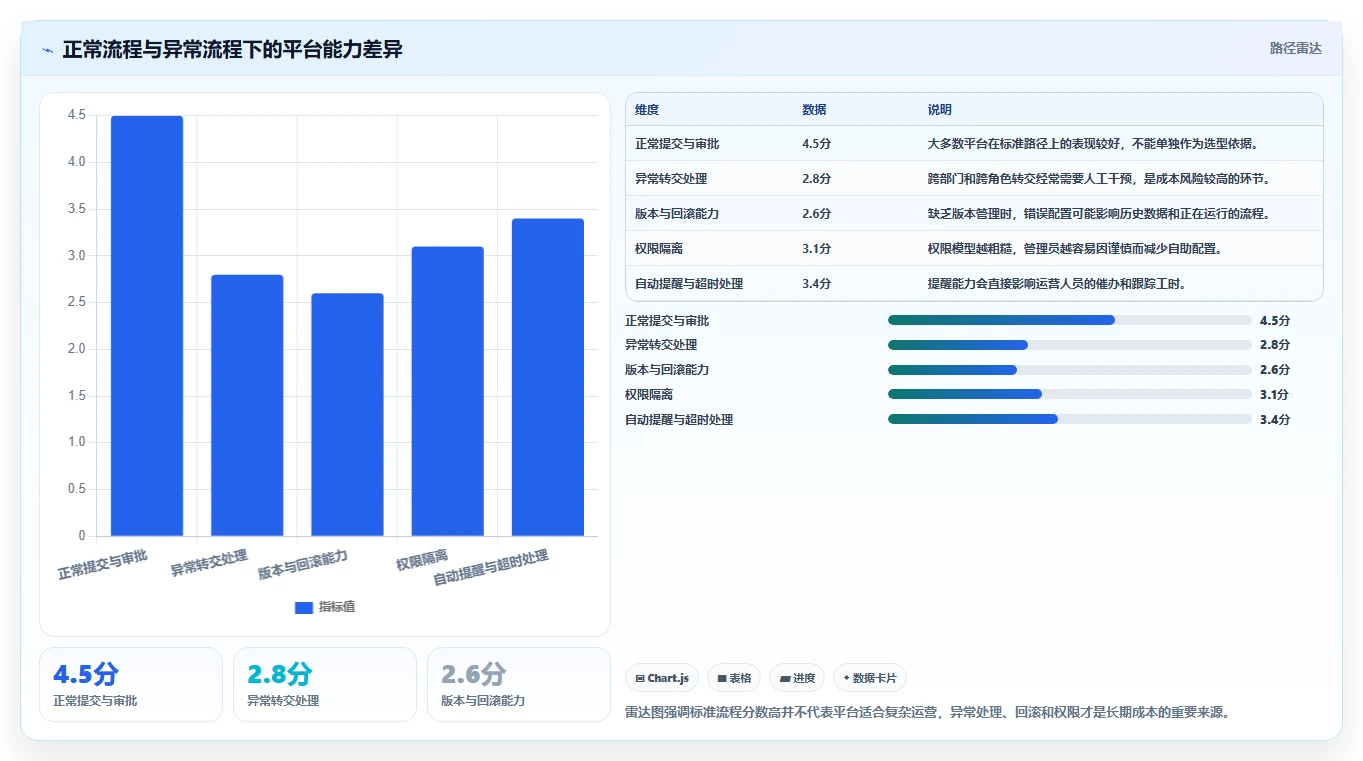The image size is (1363, 761).
Task: Click the 版本与回滚能力 bar in chart
Action: tap(347, 414)
